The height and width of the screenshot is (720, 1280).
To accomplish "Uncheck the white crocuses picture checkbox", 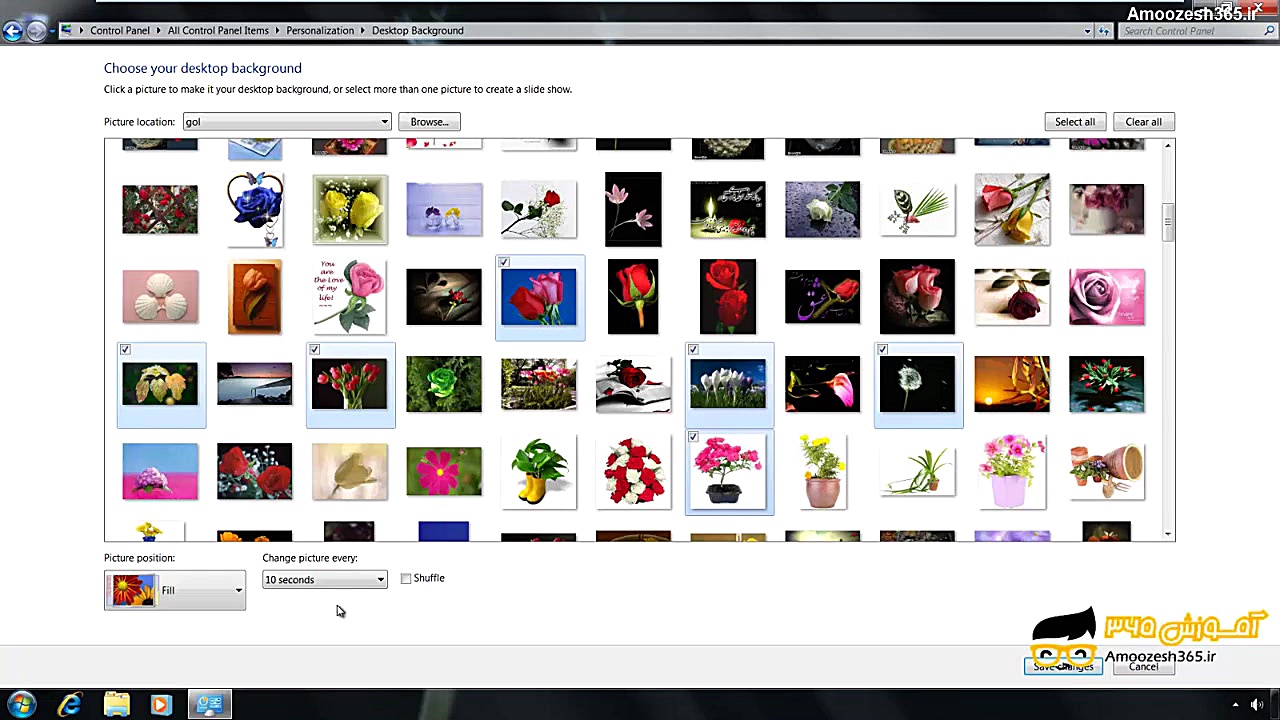I will pyautogui.click(x=693, y=350).
